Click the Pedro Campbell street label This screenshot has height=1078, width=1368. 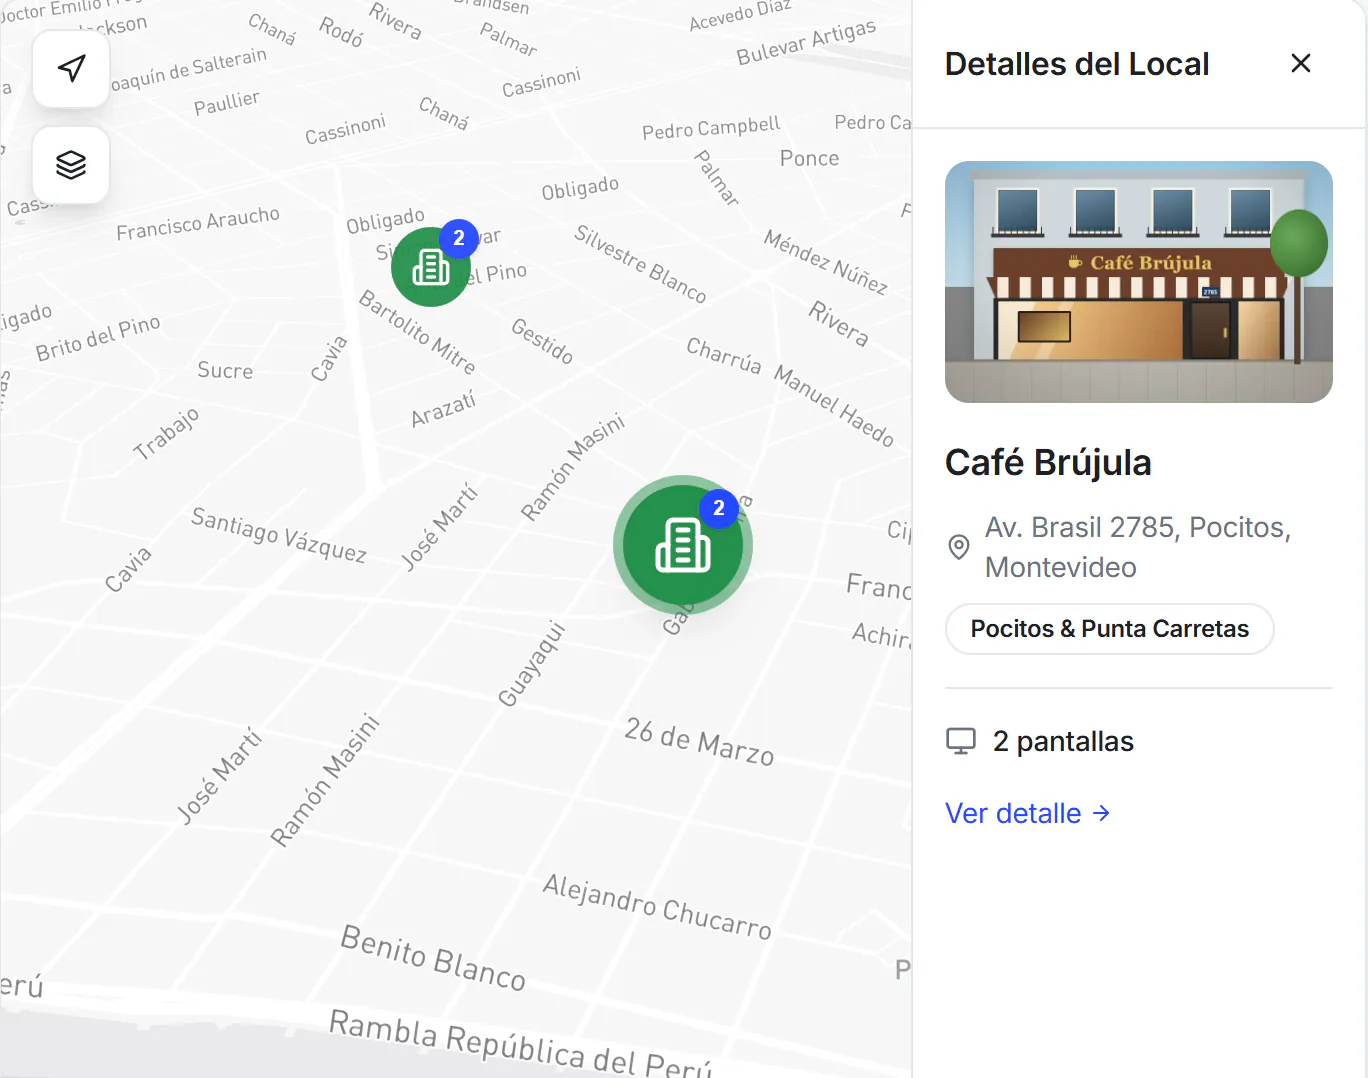(x=711, y=128)
